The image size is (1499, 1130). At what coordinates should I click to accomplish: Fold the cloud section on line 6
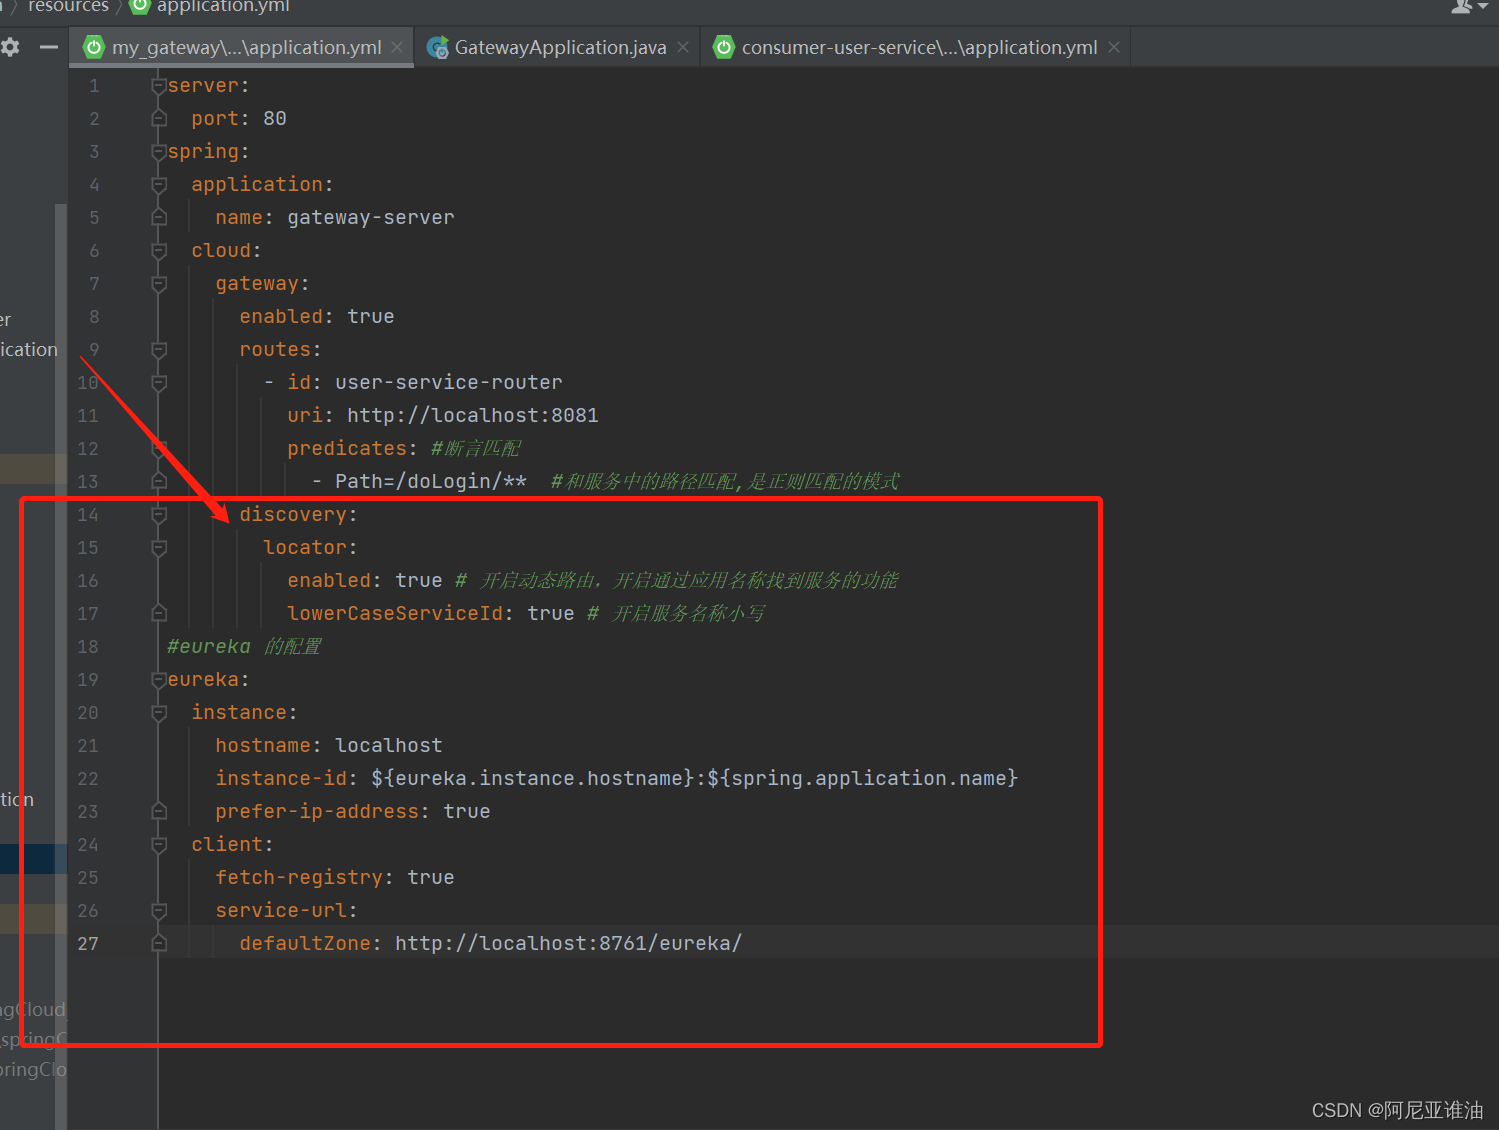click(x=158, y=251)
